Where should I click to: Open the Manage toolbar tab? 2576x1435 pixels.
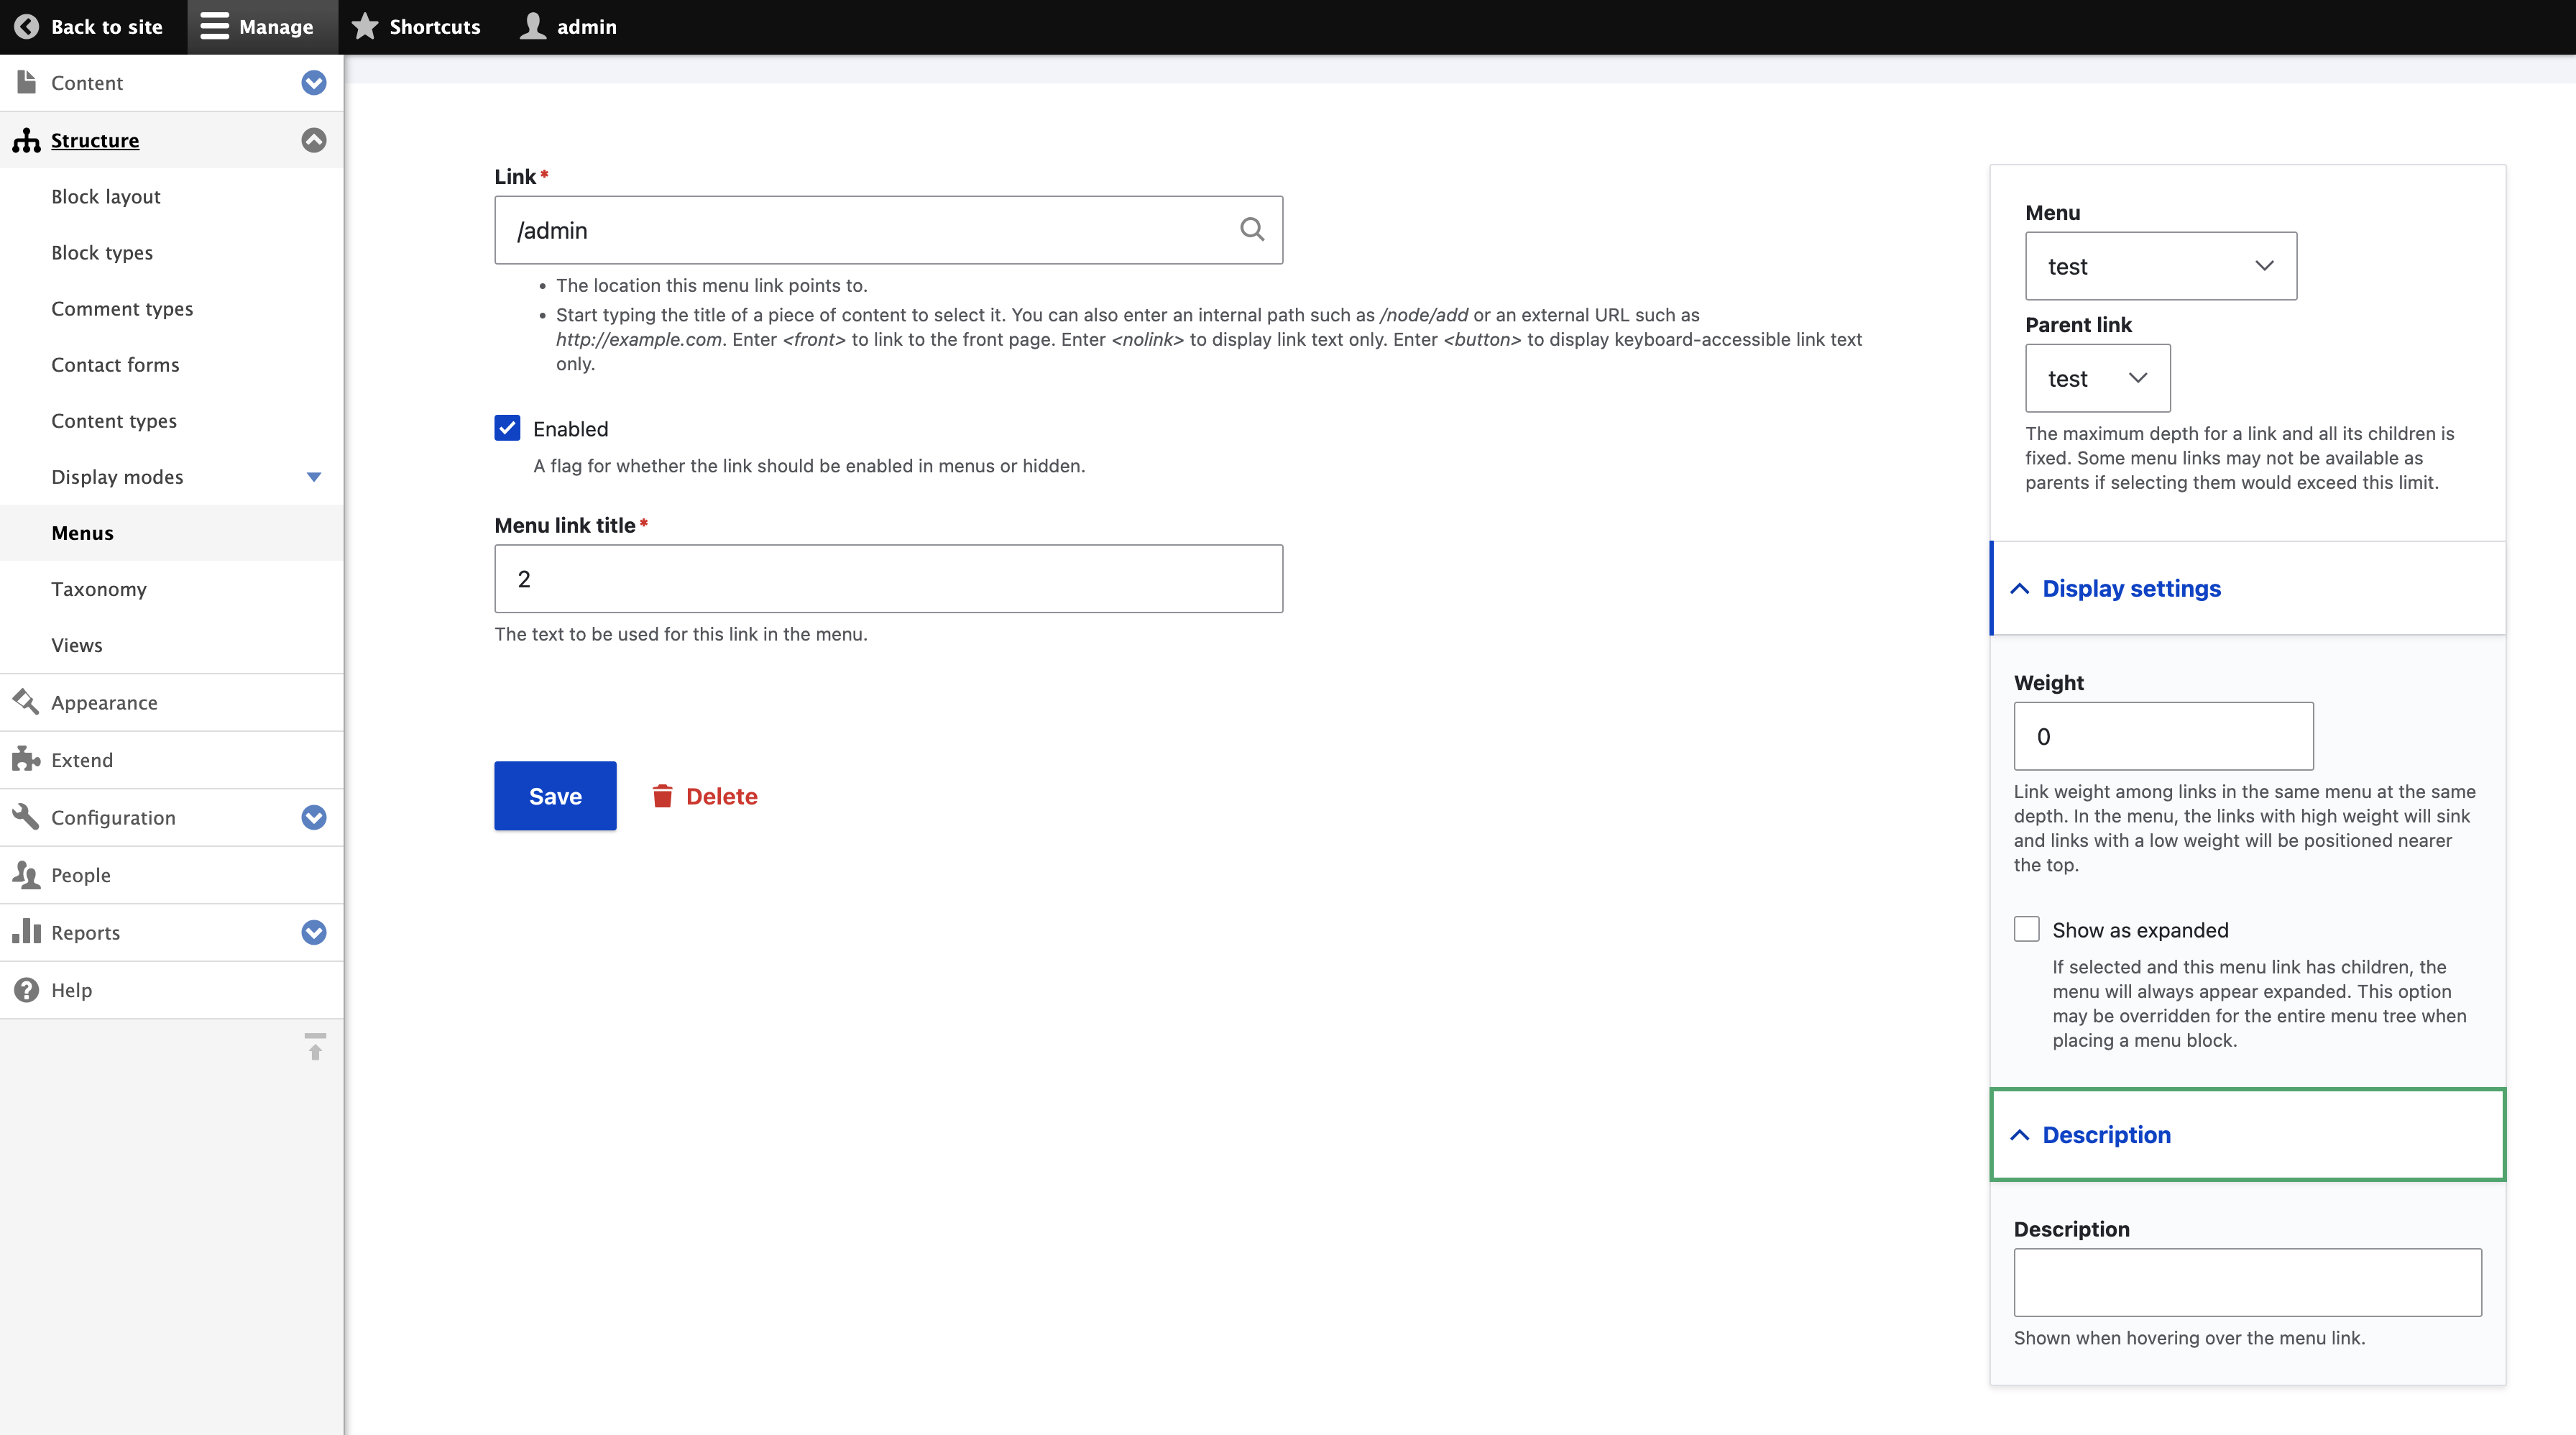coord(258,27)
